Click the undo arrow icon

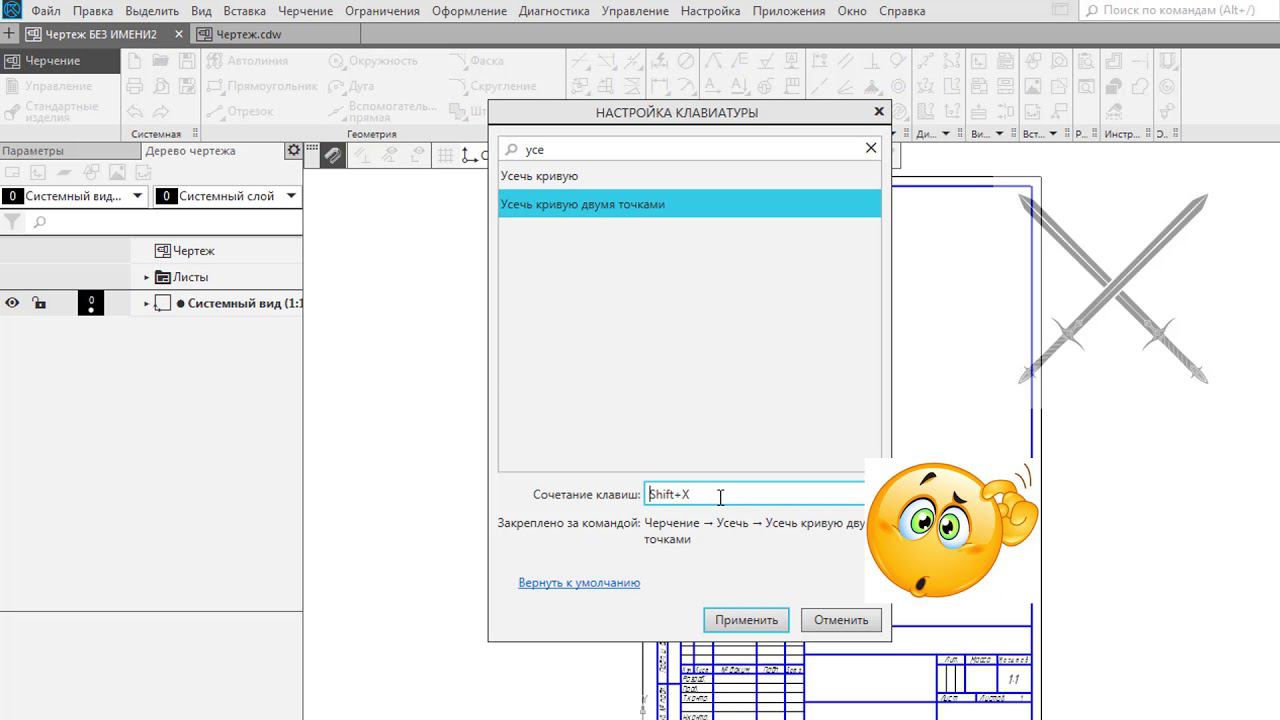click(135, 111)
